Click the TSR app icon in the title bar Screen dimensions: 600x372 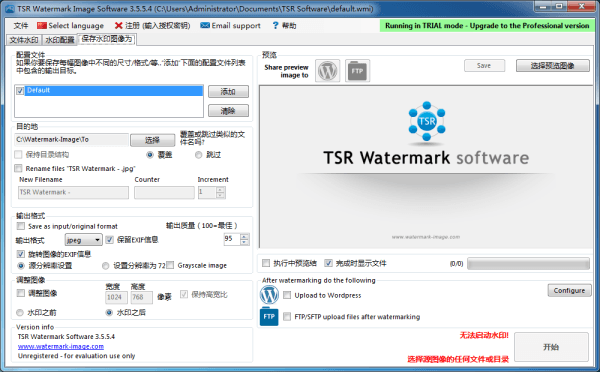[x=10, y=8]
